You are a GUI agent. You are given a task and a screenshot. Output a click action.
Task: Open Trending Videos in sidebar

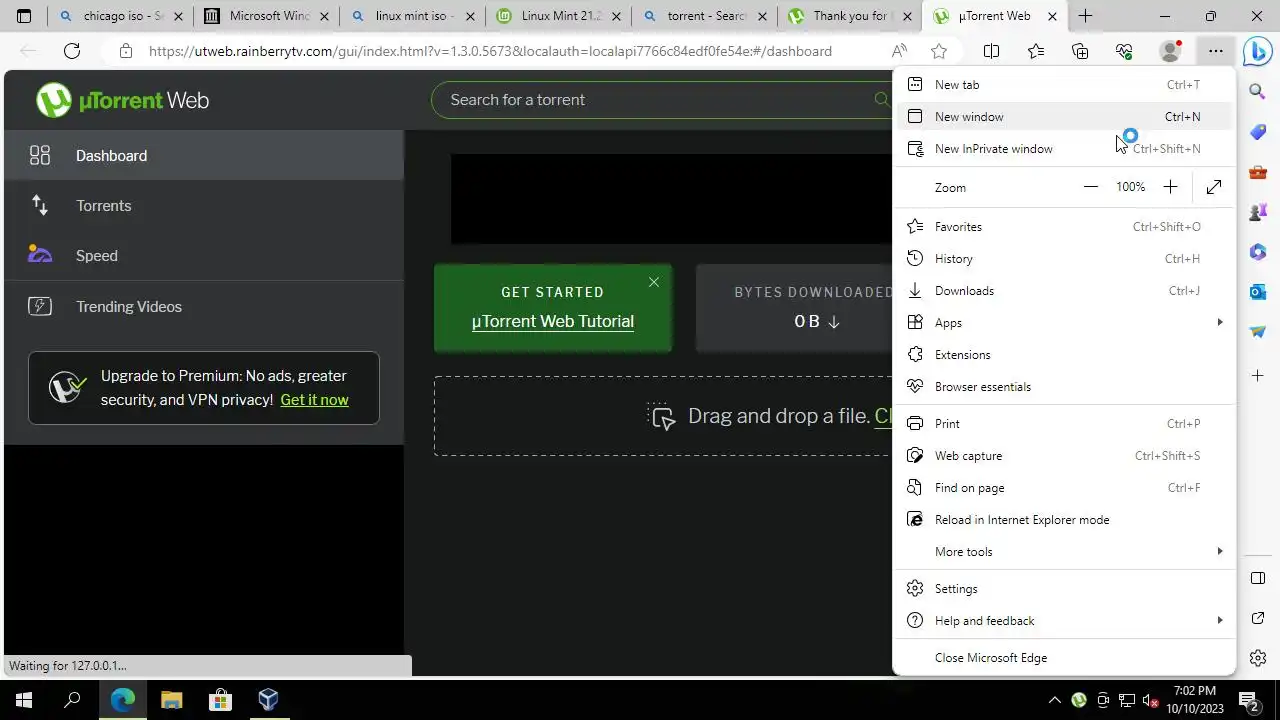click(x=204, y=306)
